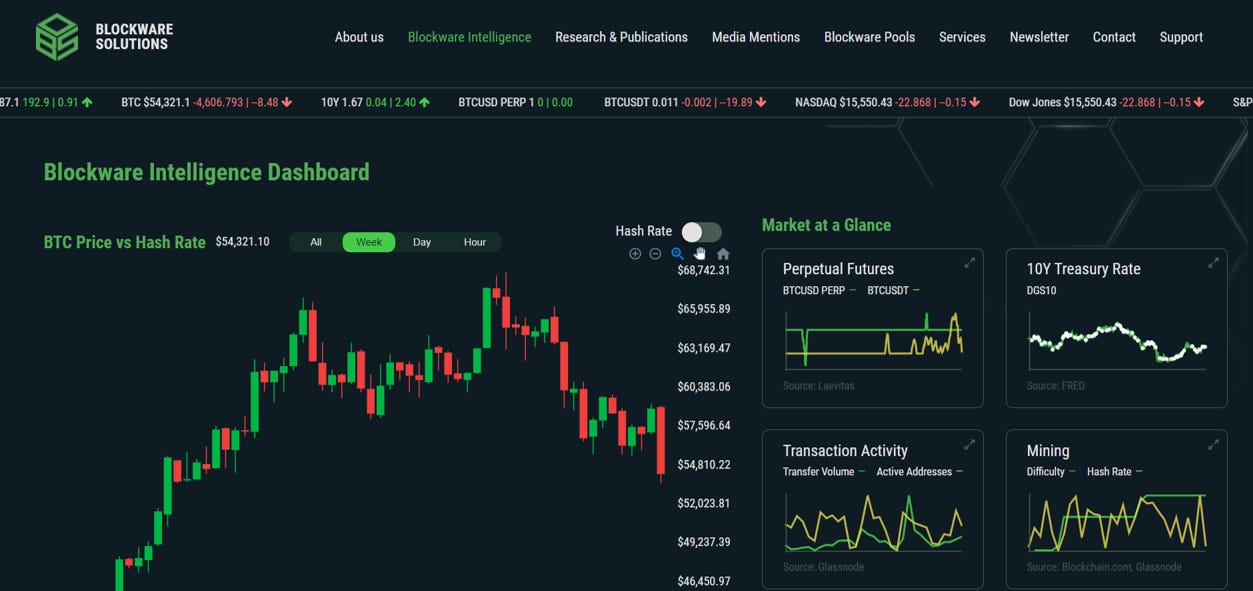Select the All time range
The image size is (1253, 591).
pyautogui.click(x=316, y=242)
